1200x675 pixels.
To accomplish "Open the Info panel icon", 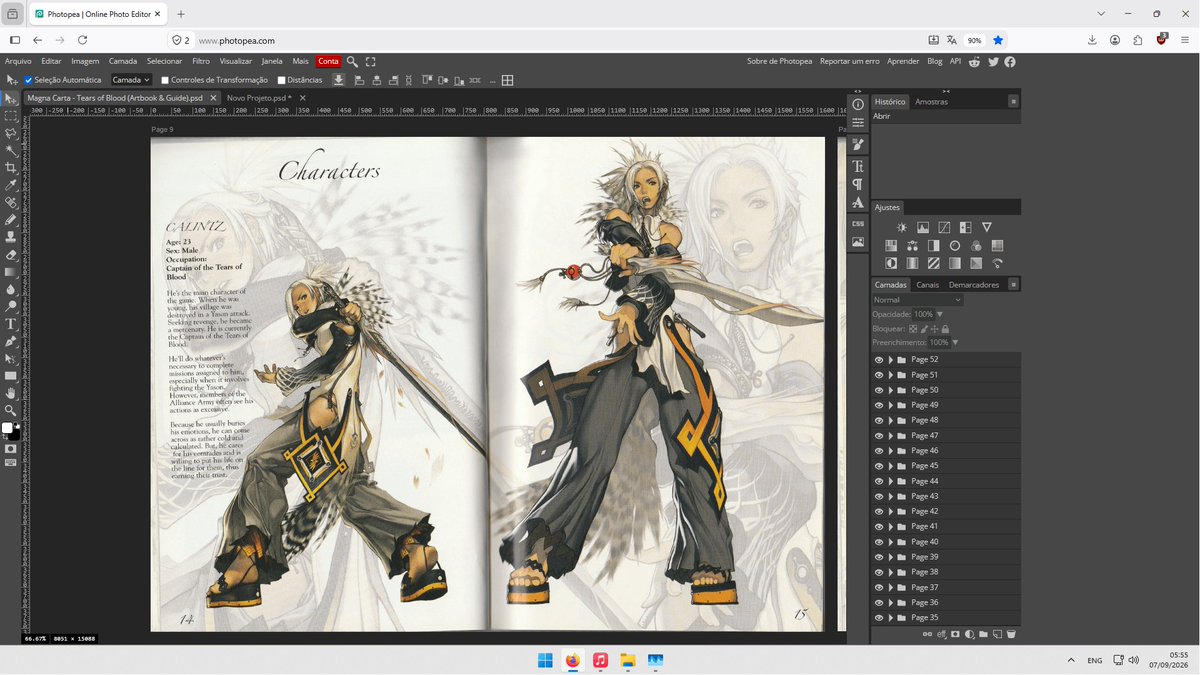I will tap(858, 104).
